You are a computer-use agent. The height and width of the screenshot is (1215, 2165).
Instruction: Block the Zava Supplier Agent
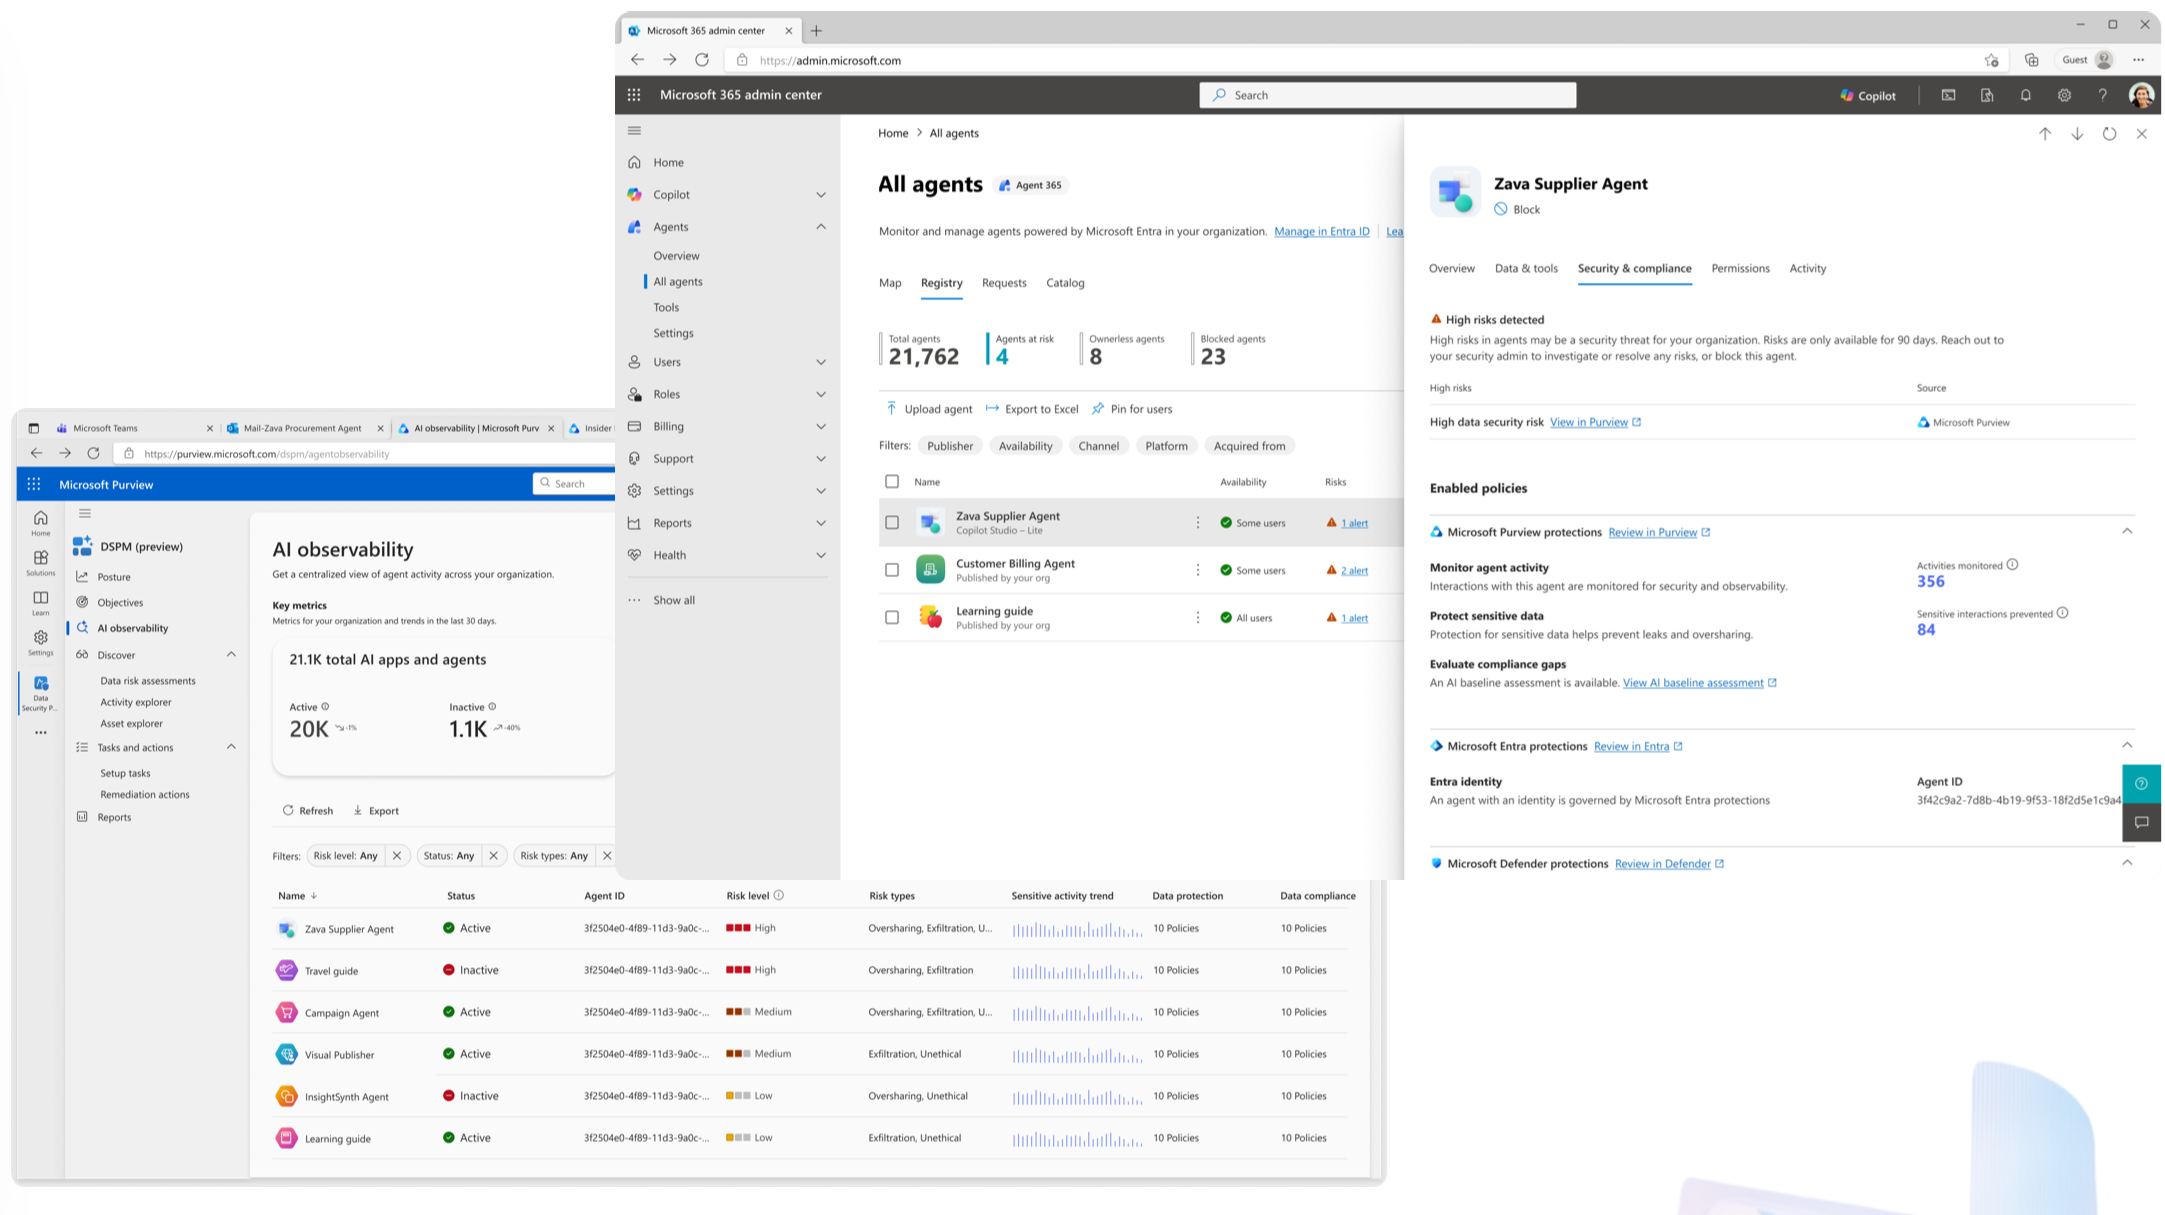point(1517,209)
